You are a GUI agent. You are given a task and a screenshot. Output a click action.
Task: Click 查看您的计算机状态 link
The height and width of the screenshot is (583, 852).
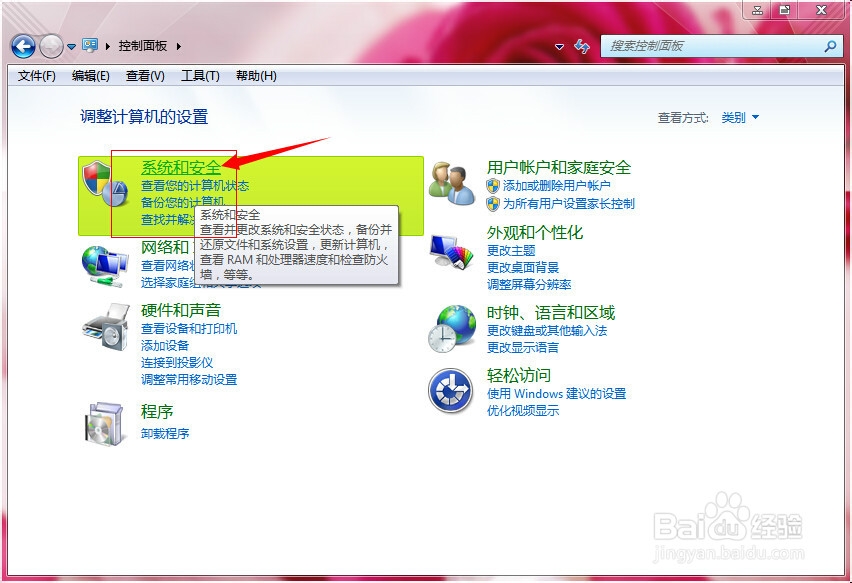pyautogui.click(x=195, y=186)
